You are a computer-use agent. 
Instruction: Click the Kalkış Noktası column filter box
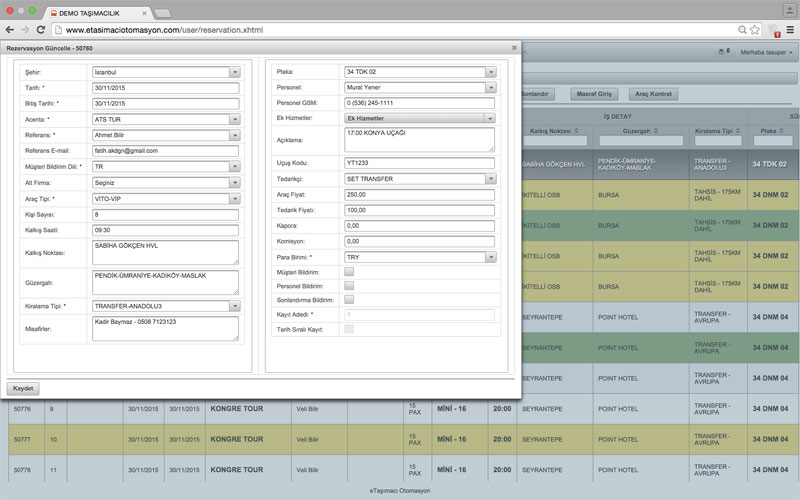click(x=555, y=140)
